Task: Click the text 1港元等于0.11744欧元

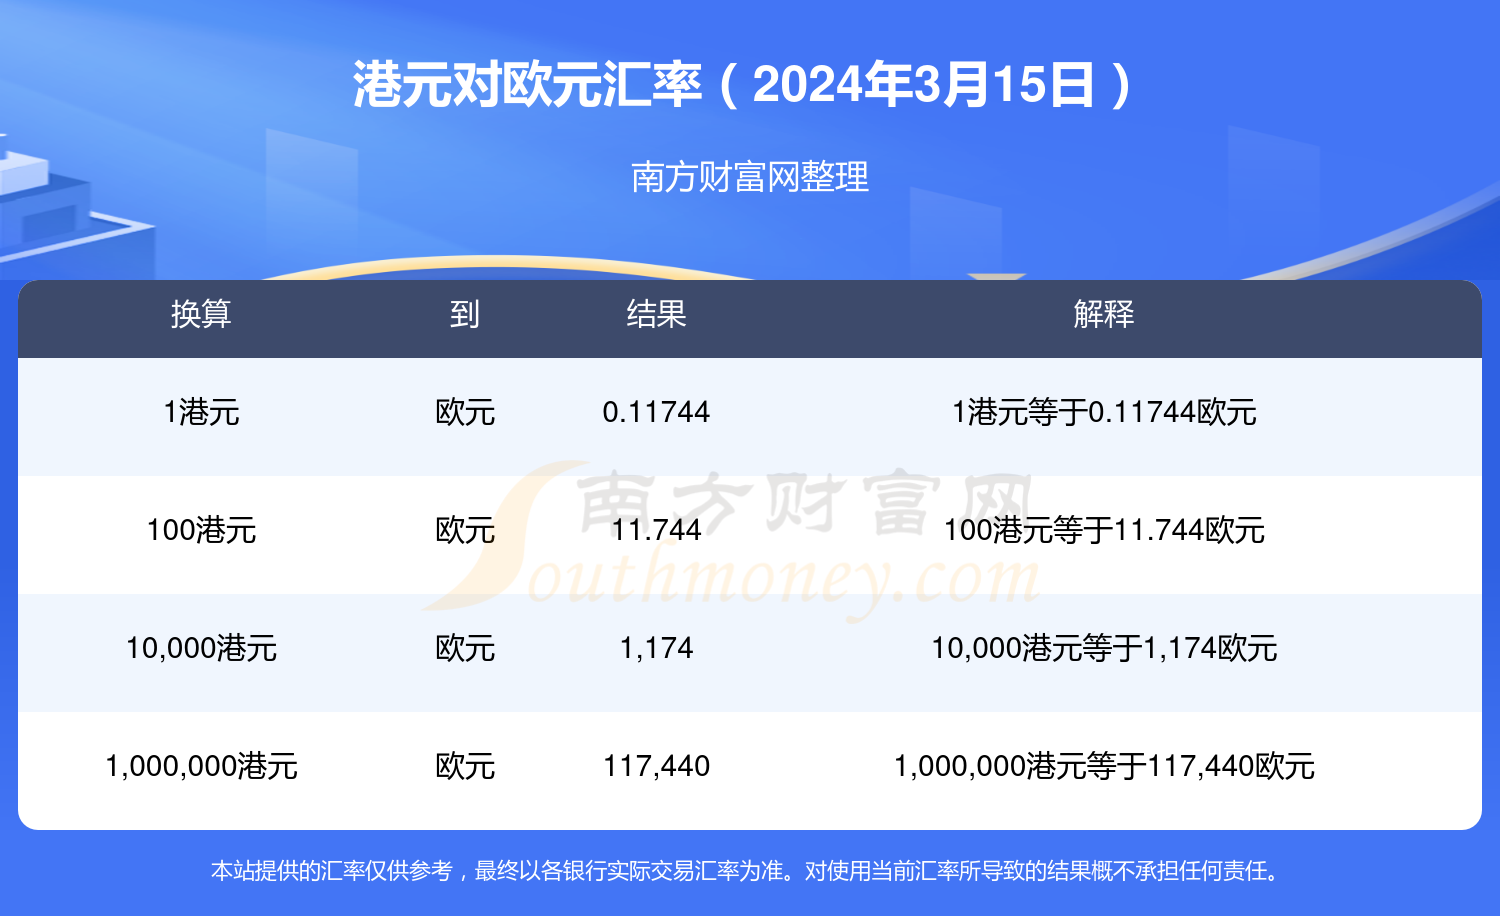Action: [x=1104, y=412]
